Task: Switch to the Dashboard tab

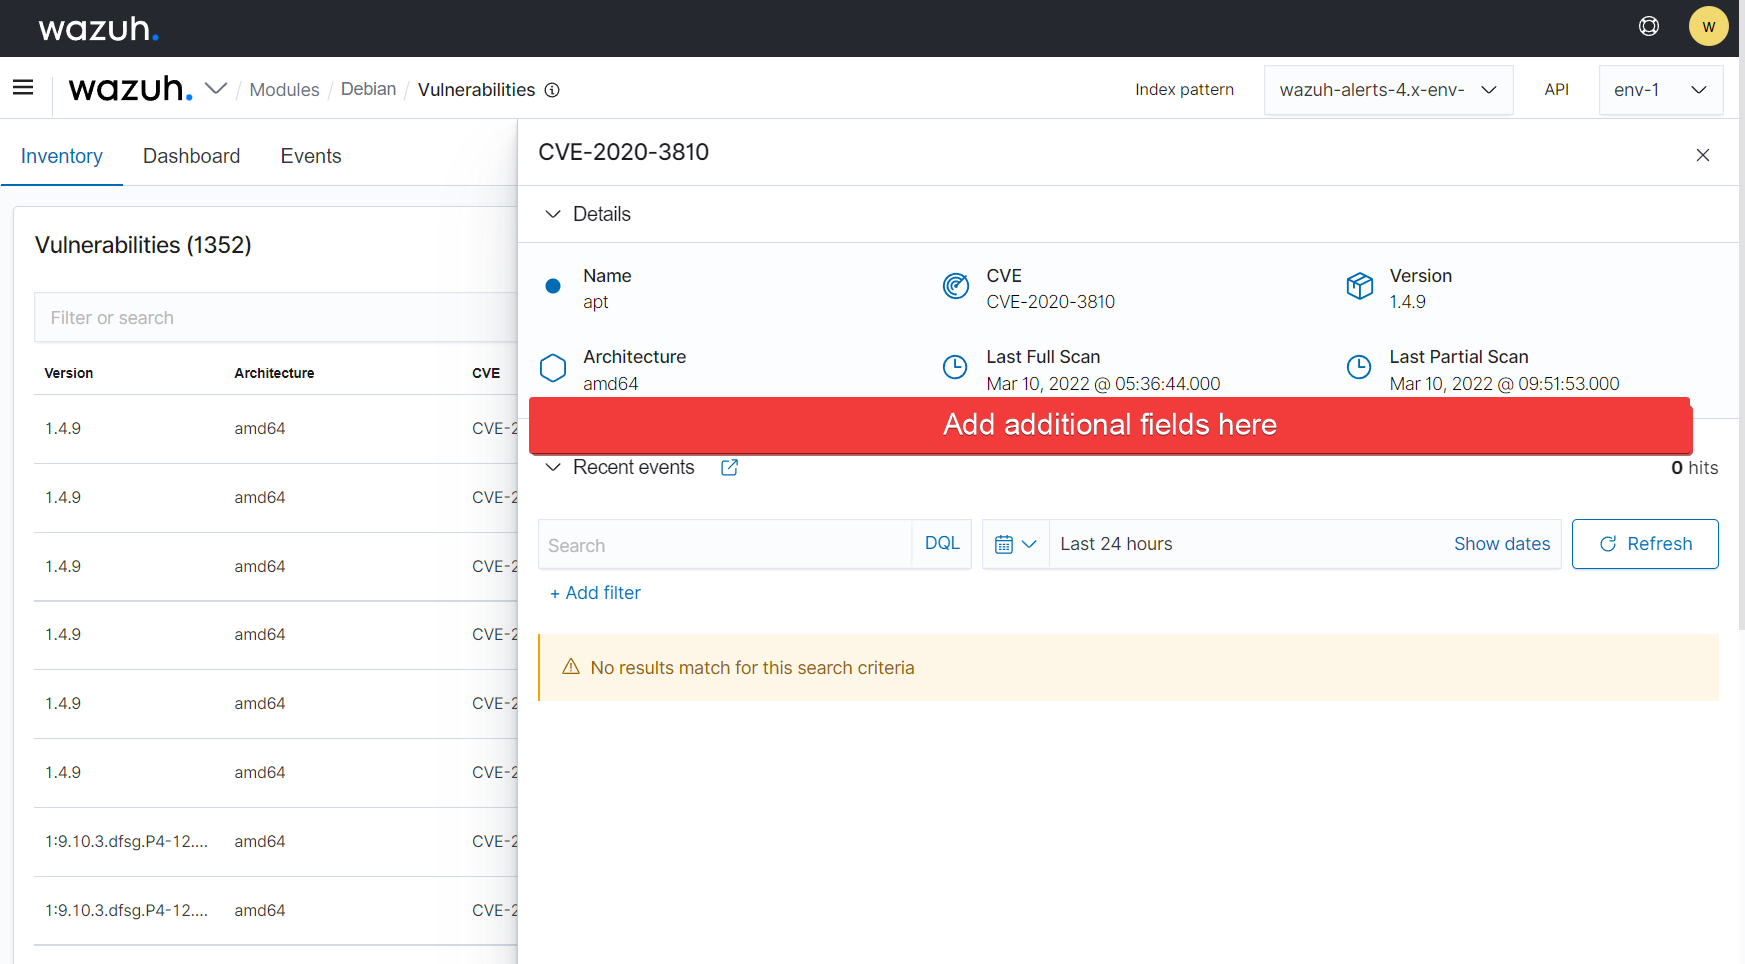Action: point(191,156)
